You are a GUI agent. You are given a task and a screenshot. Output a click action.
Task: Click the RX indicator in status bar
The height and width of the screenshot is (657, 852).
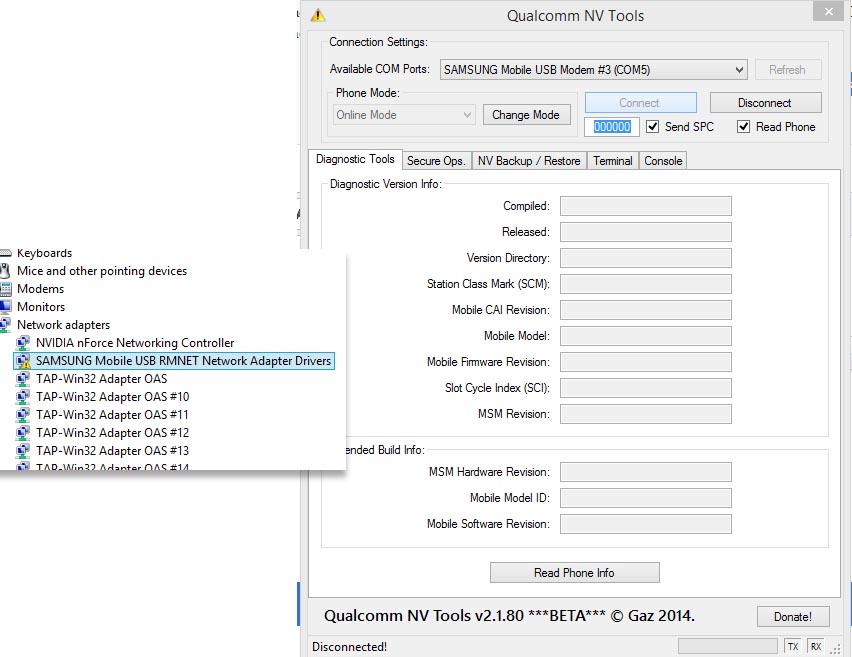pyautogui.click(x=816, y=646)
